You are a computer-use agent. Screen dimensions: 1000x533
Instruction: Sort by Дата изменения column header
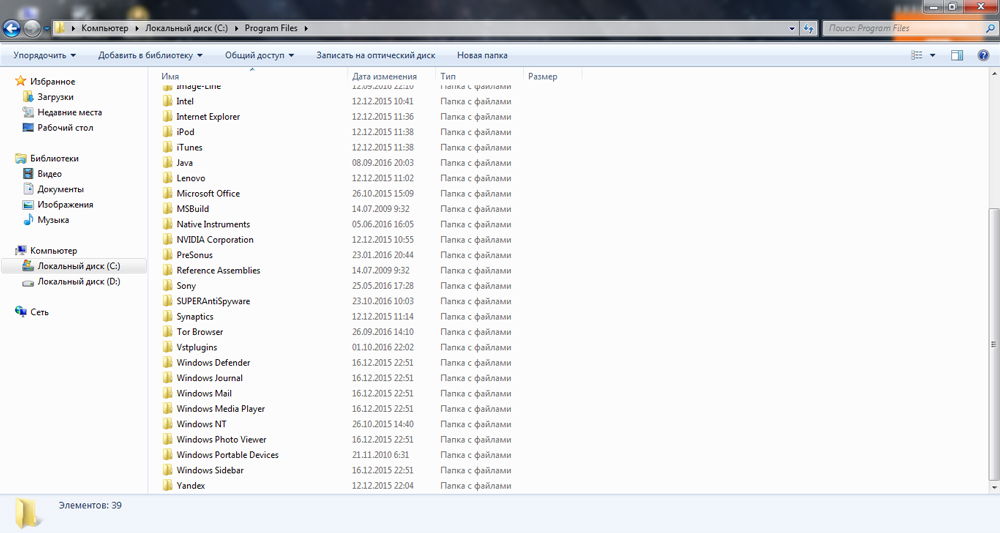click(x=384, y=76)
